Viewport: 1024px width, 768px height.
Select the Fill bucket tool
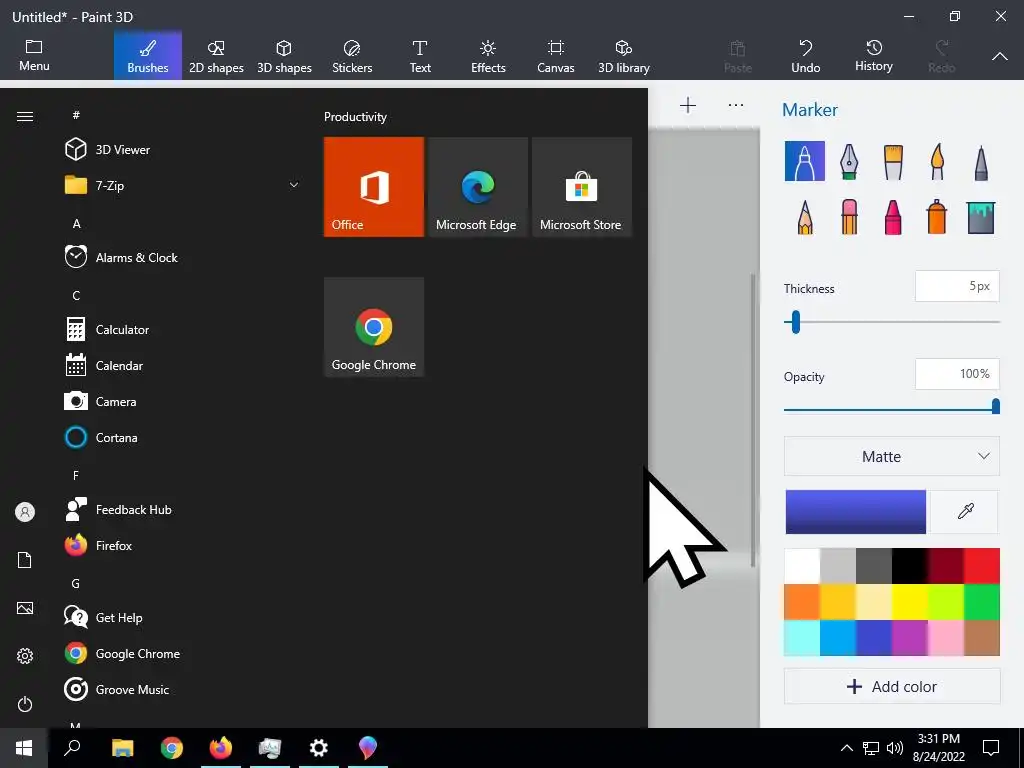[981, 217]
